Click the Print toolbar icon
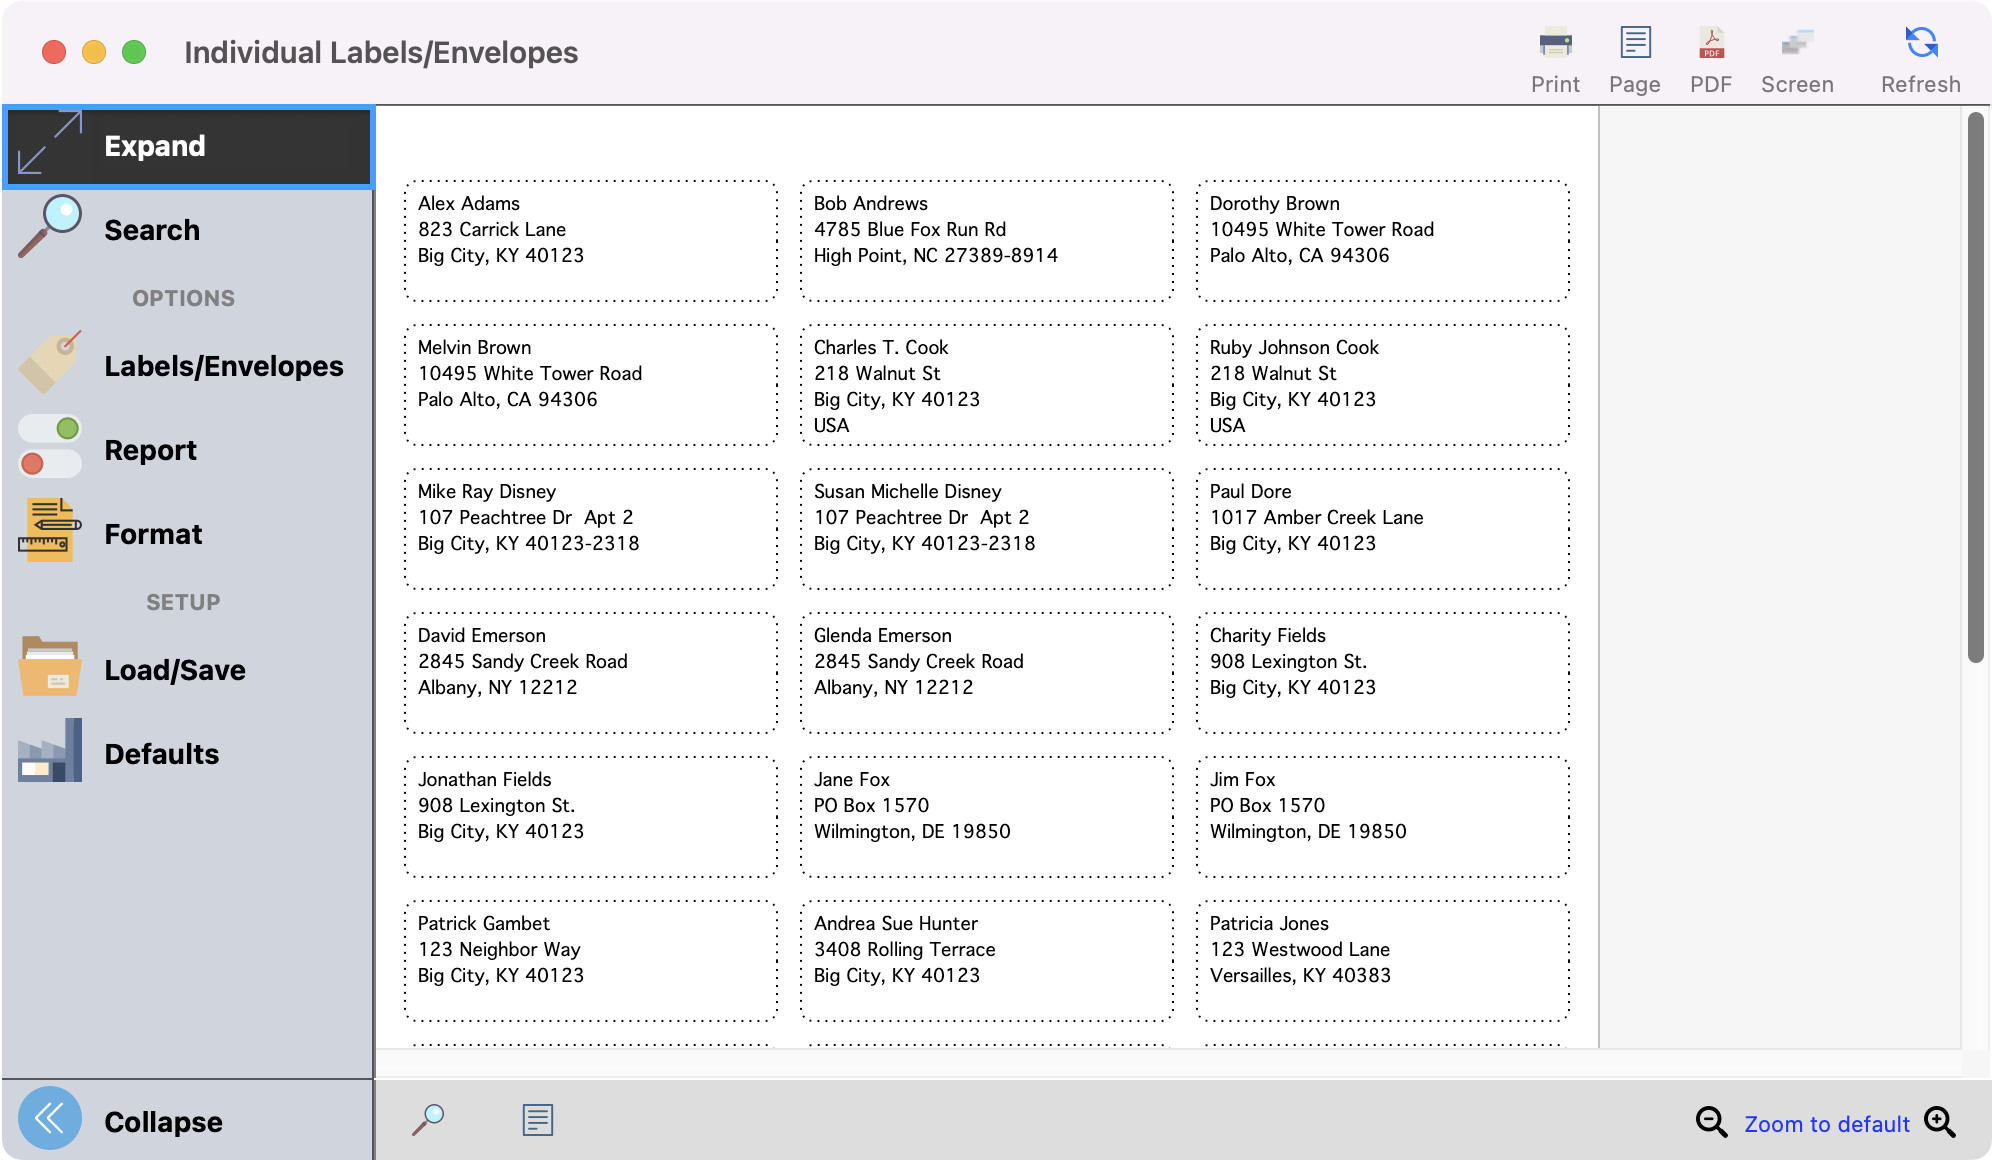Viewport: 1992px width, 1160px height. [x=1554, y=43]
